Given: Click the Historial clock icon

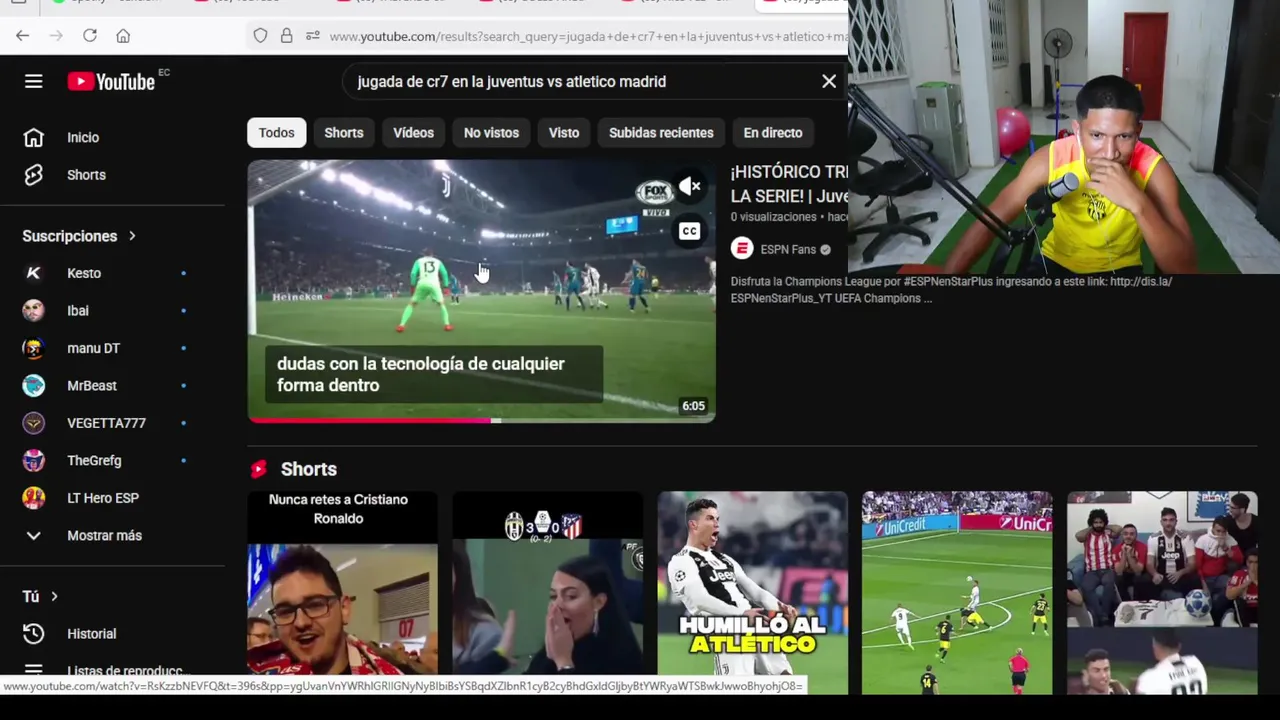Looking at the screenshot, I should tap(33, 634).
